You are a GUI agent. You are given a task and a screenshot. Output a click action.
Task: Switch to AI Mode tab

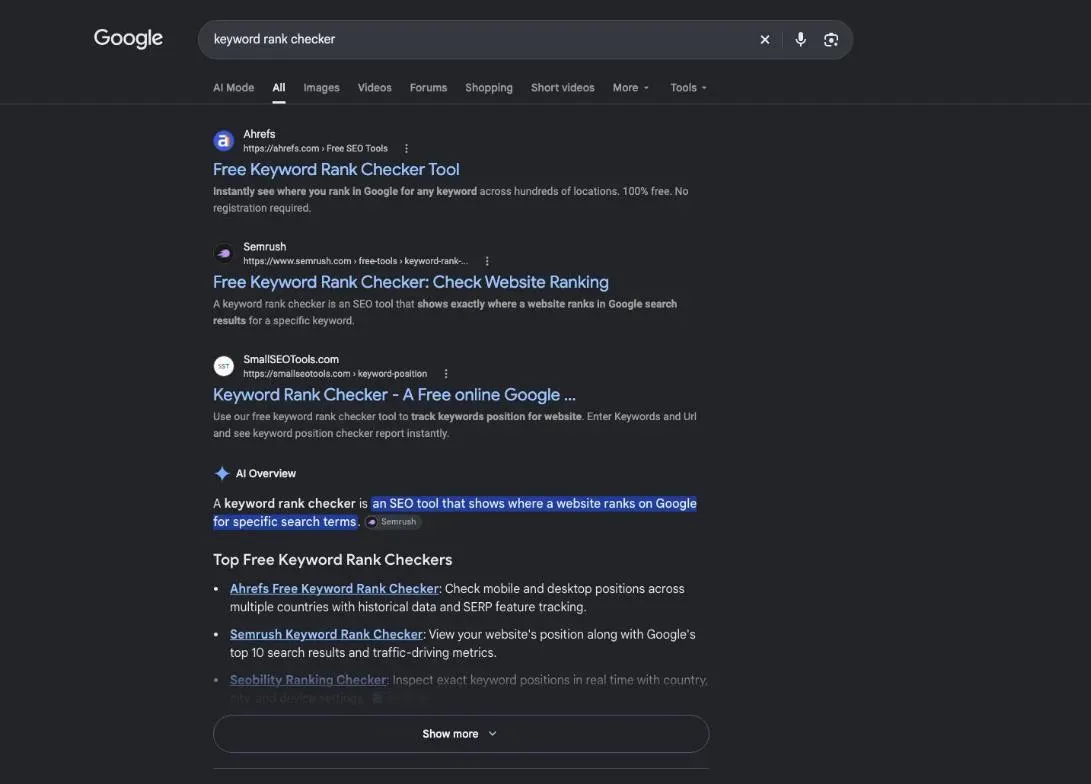pyautogui.click(x=234, y=88)
